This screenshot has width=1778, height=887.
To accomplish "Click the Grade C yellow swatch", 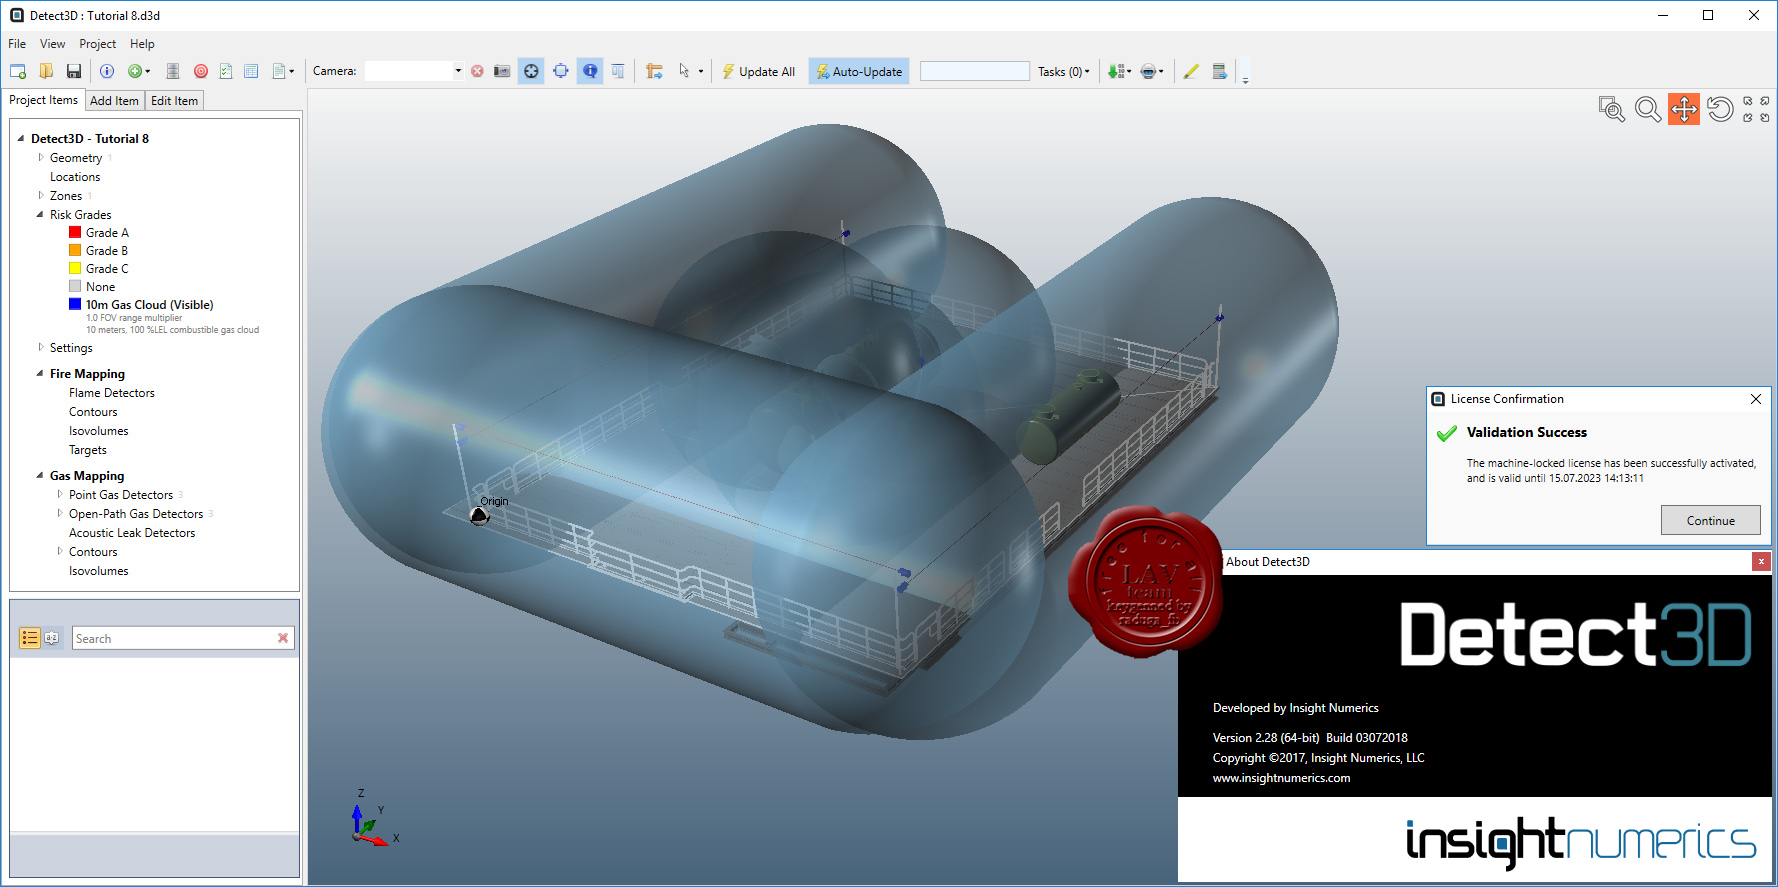I will [x=75, y=268].
